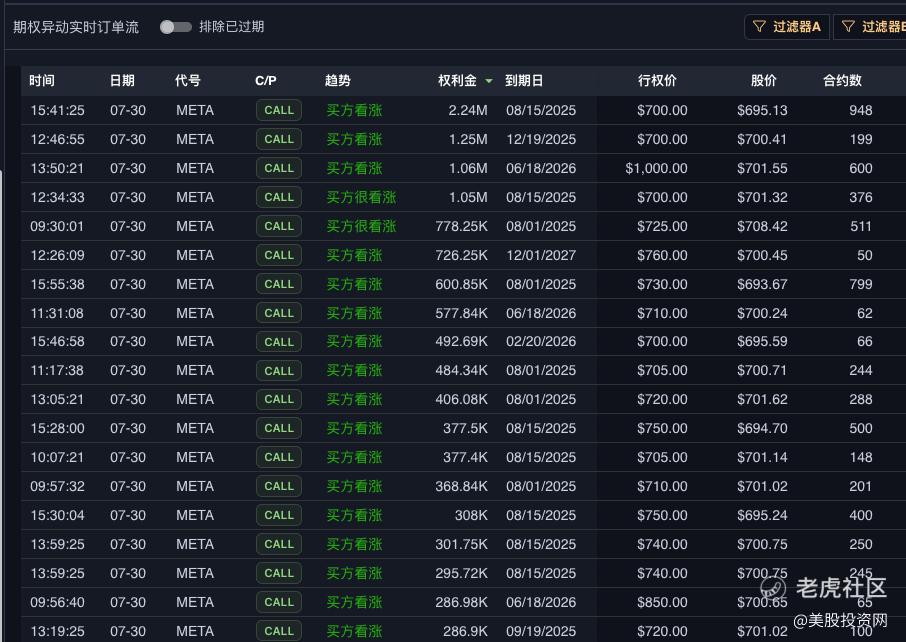This screenshot has width=906, height=642.
Task: Click the 11:31:08 time cell
Action: point(57,313)
